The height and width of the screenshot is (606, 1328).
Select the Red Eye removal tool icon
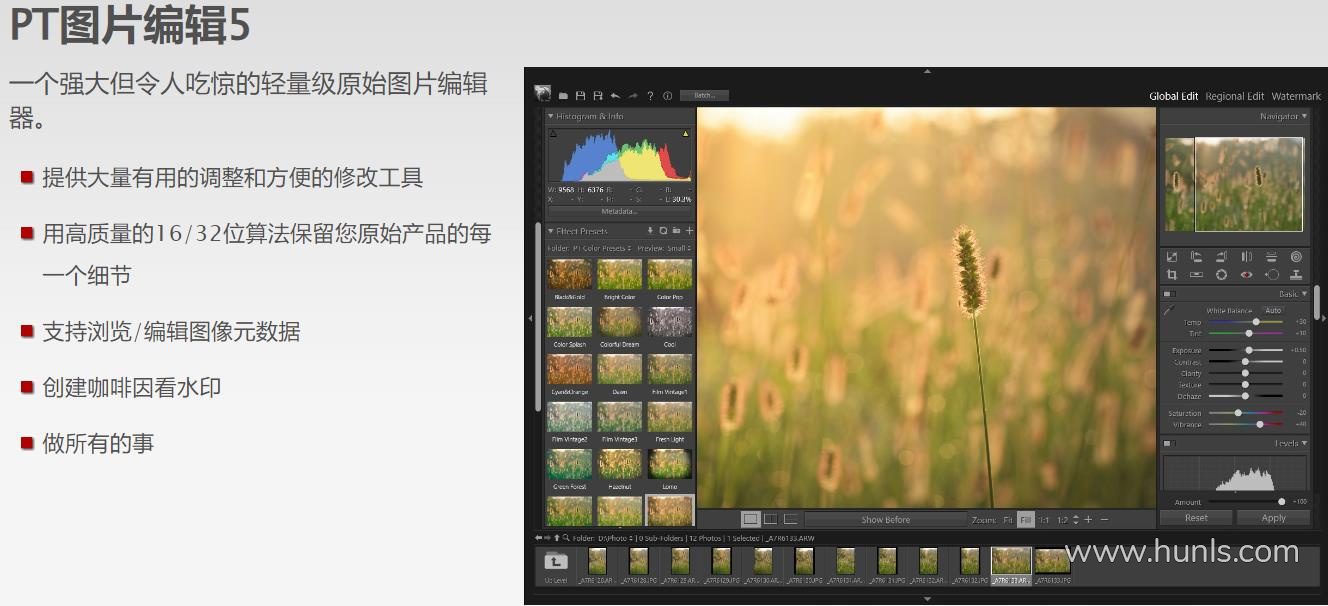pyautogui.click(x=1247, y=275)
